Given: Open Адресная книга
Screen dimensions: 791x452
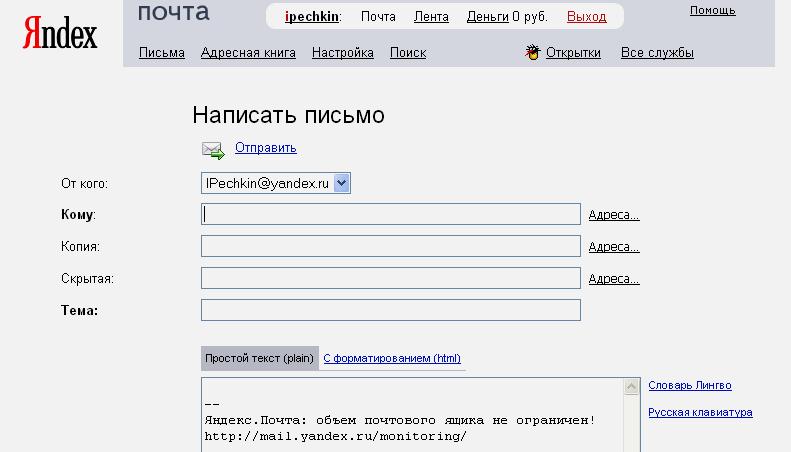Looking at the screenshot, I should tap(248, 52).
